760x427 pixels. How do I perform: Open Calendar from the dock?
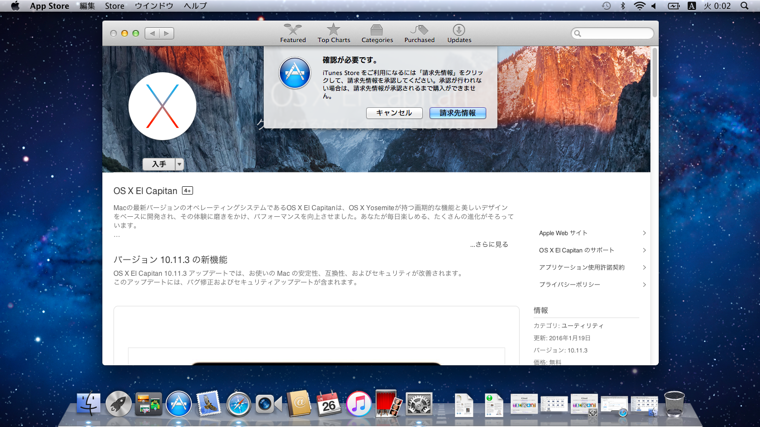click(x=329, y=404)
